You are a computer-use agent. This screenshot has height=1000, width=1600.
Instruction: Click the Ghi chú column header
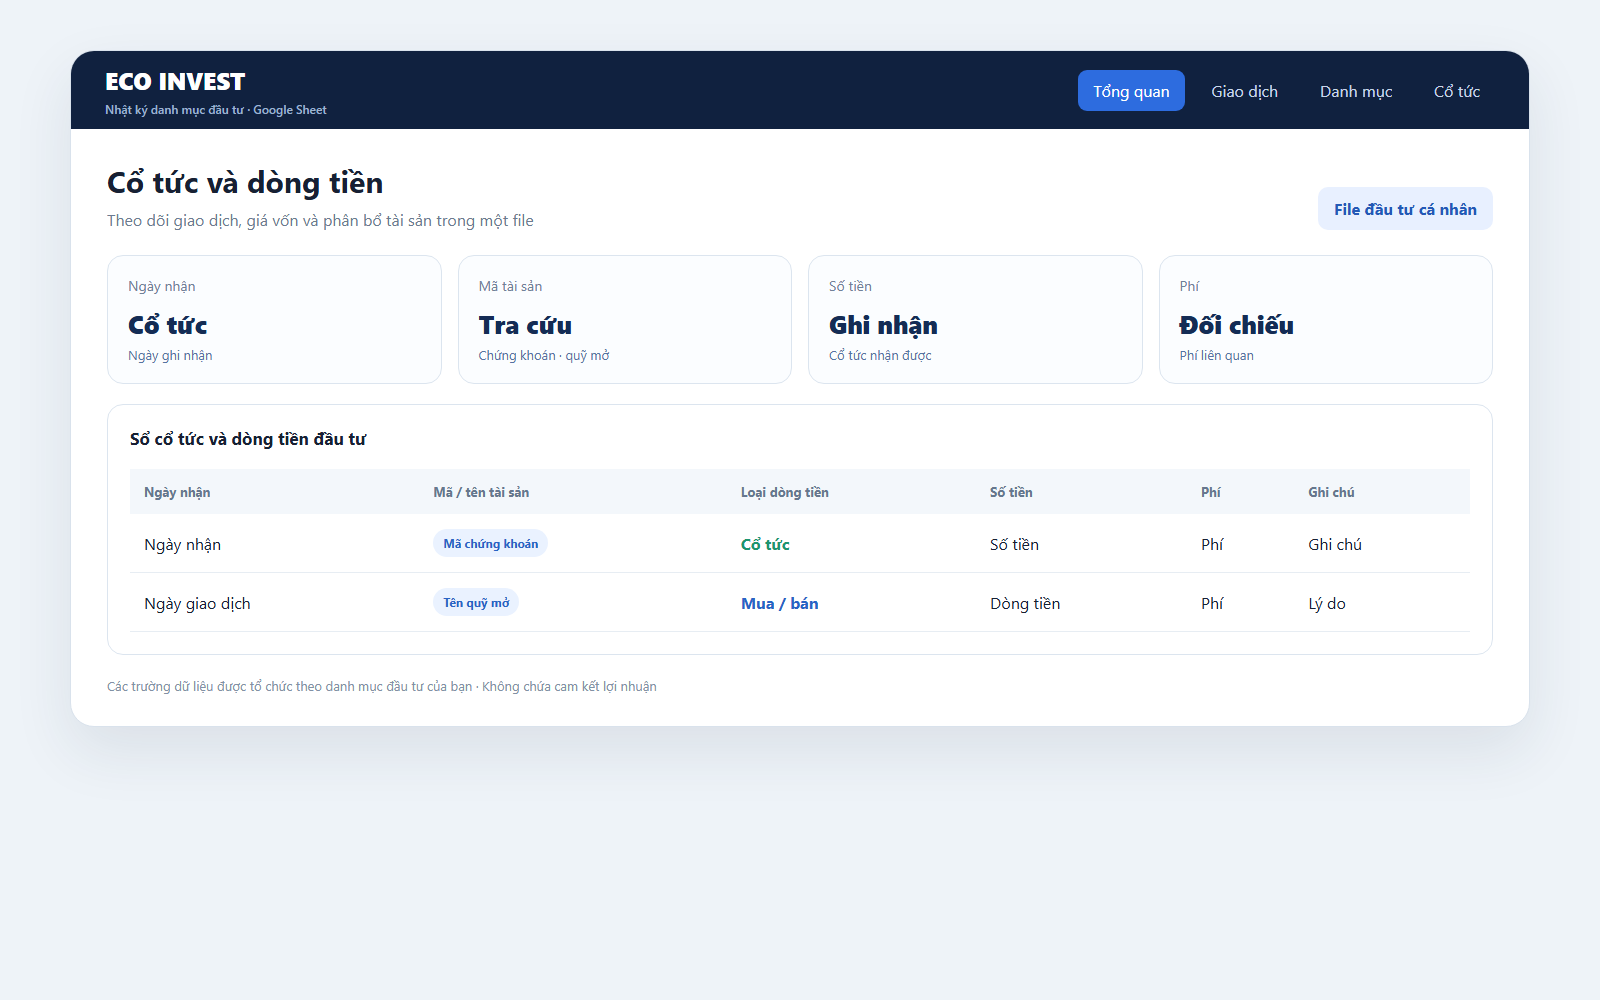[x=1331, y=492]
